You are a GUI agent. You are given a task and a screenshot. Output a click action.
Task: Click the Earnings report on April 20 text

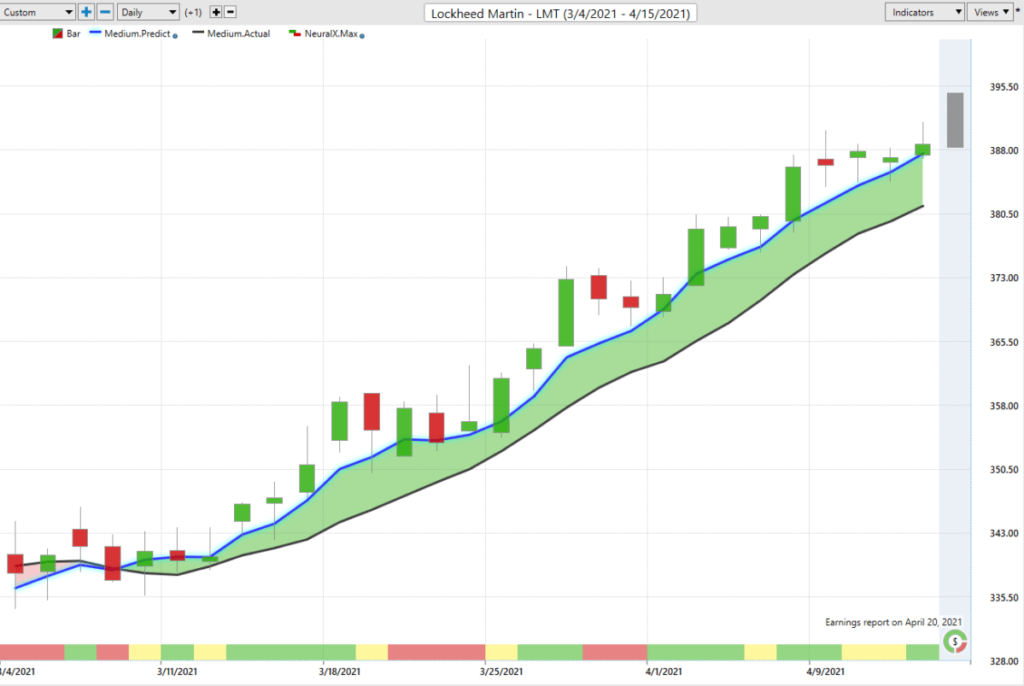(893, 622)
